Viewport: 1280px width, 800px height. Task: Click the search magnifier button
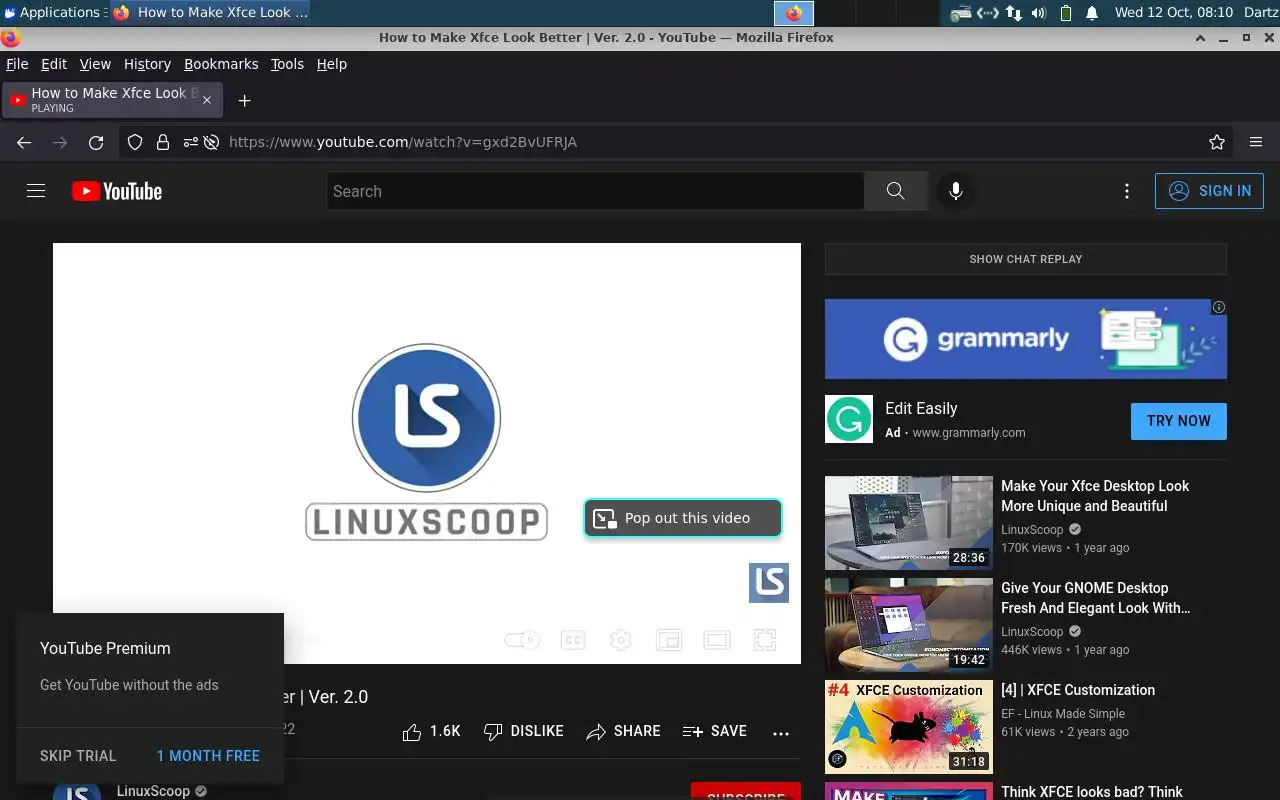[895, 191]
